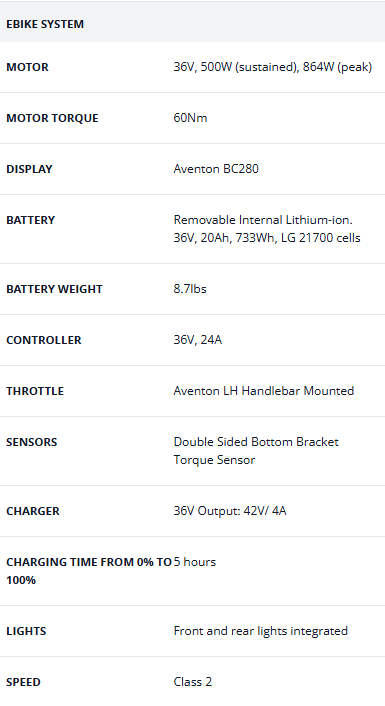Select the SENSORS row label
The height and width of the screenshot is (706, 385).
32,442
